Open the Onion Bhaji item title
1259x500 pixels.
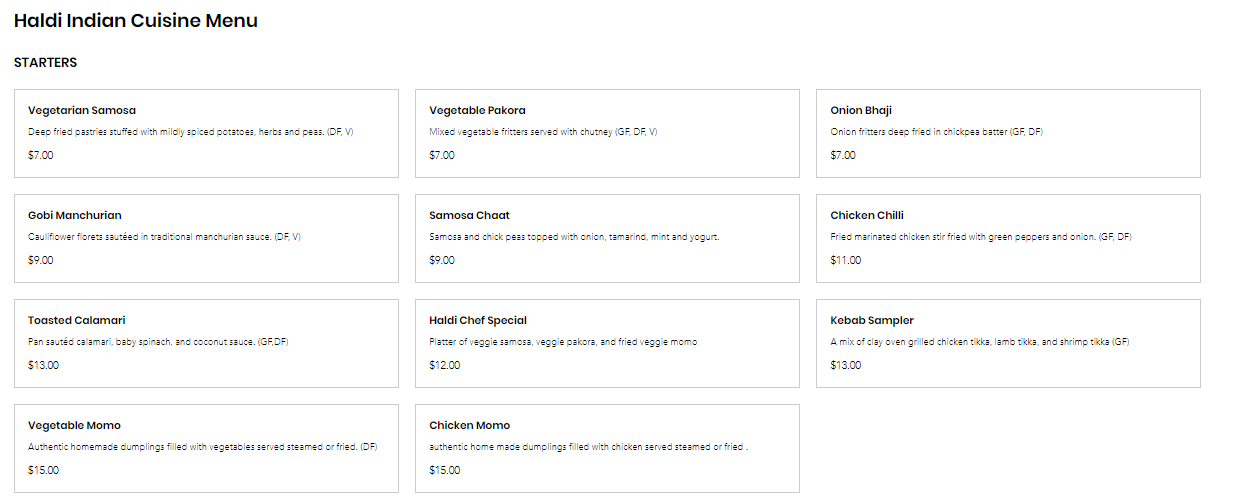(x=861, y=110)
